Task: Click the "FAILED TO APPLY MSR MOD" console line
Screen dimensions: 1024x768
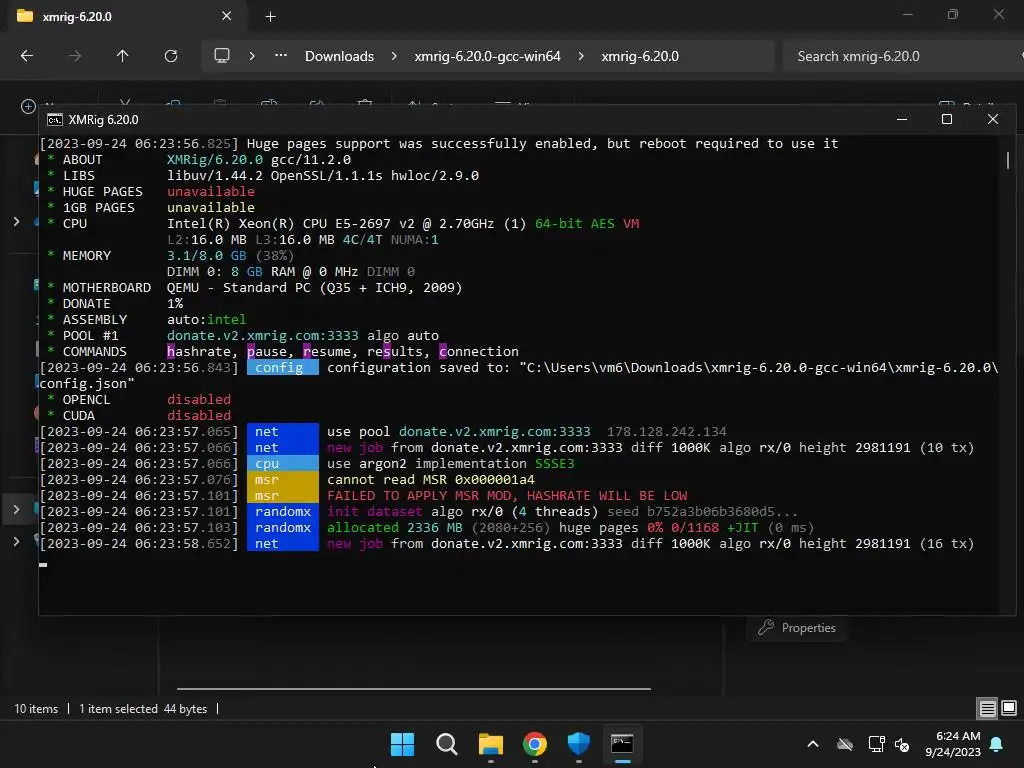Action: pyautogui.click(x=507, y=496)
